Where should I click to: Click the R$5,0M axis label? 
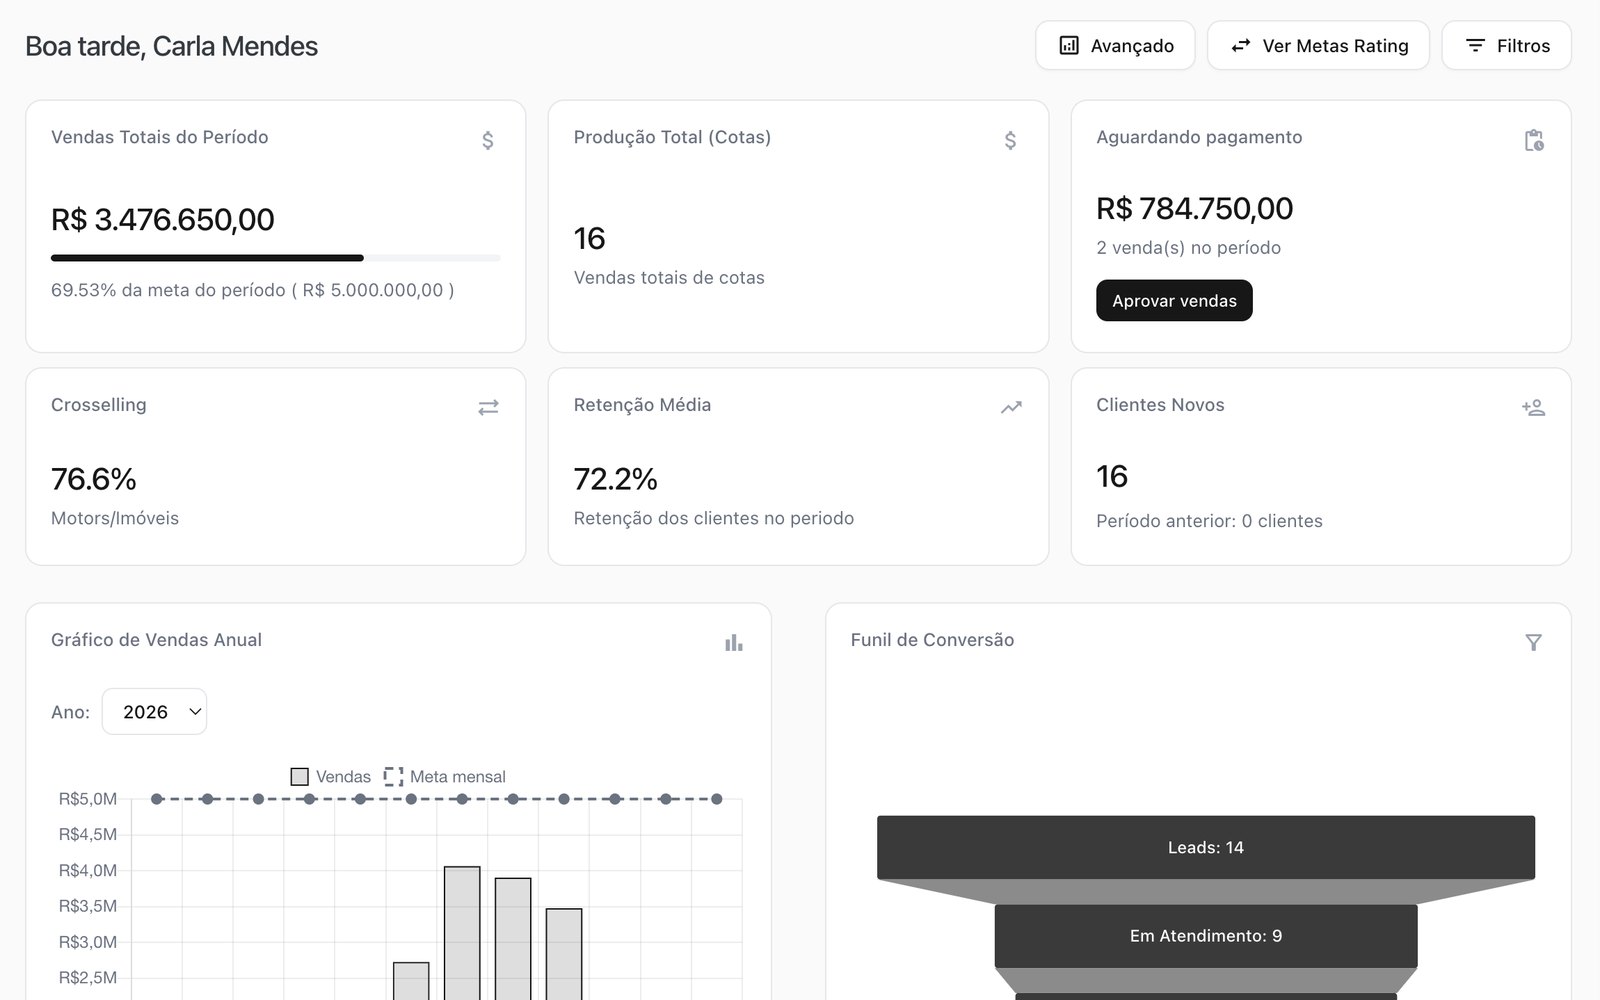coord(88,799)
